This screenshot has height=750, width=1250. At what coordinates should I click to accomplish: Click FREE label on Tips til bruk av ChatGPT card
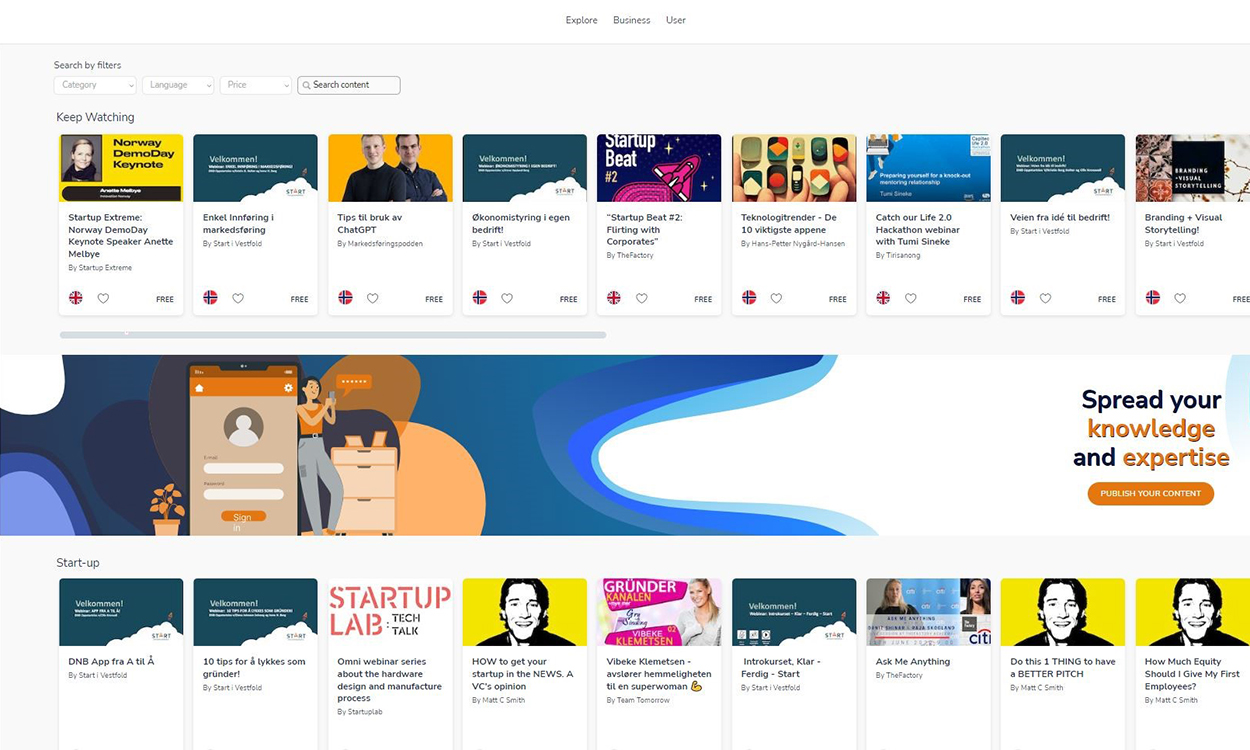coord(434,299)
